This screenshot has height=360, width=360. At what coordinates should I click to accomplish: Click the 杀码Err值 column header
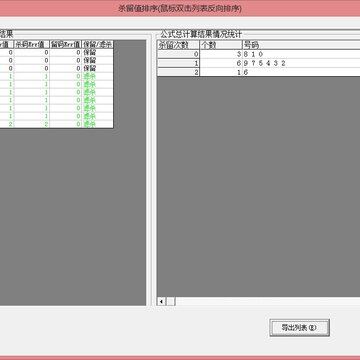[32, 44]
